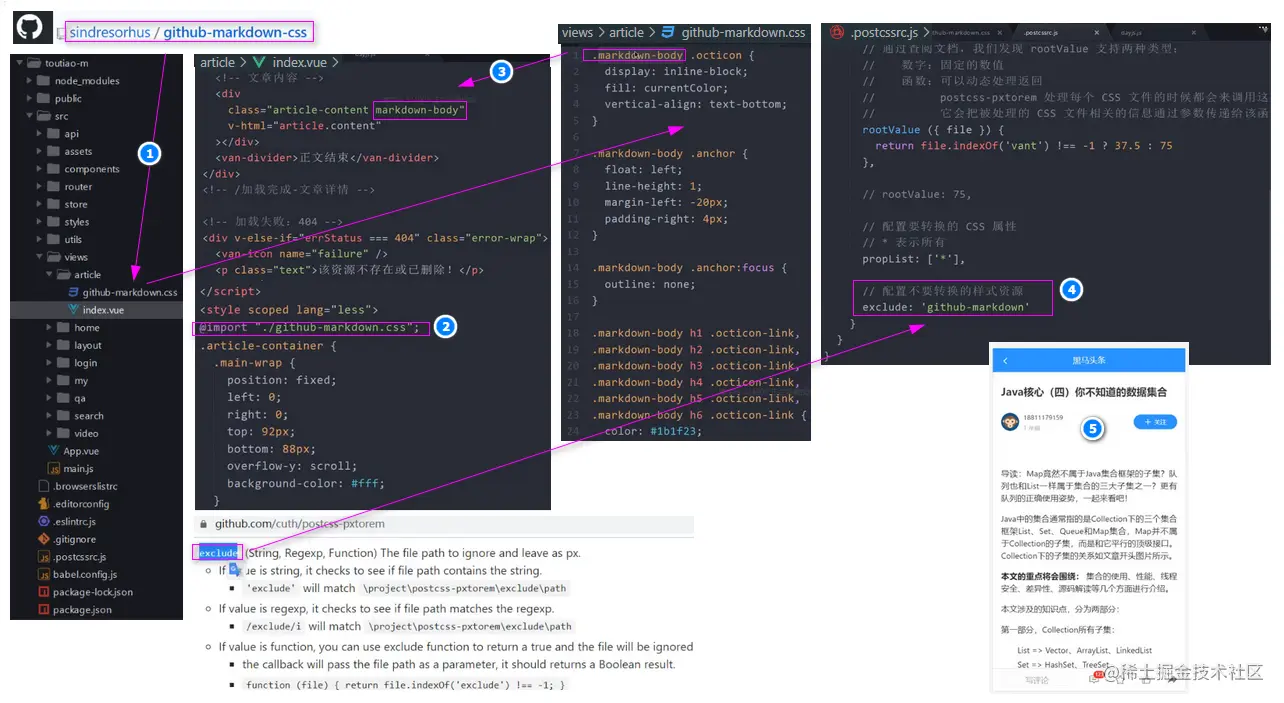Click markdown-body class text in index.vue

[420, 110]
